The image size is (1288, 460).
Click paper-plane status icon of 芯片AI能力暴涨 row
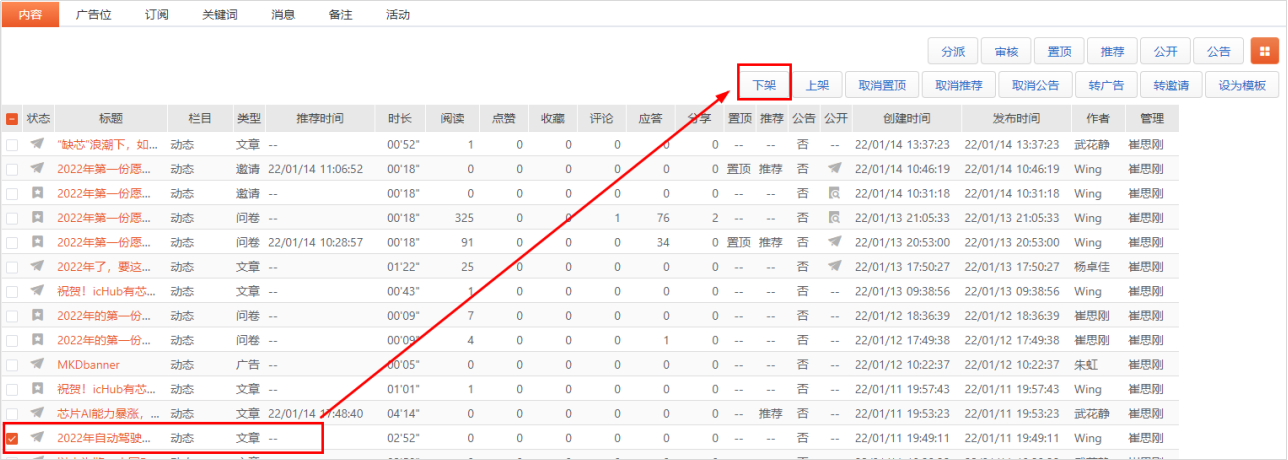[37, 413]
